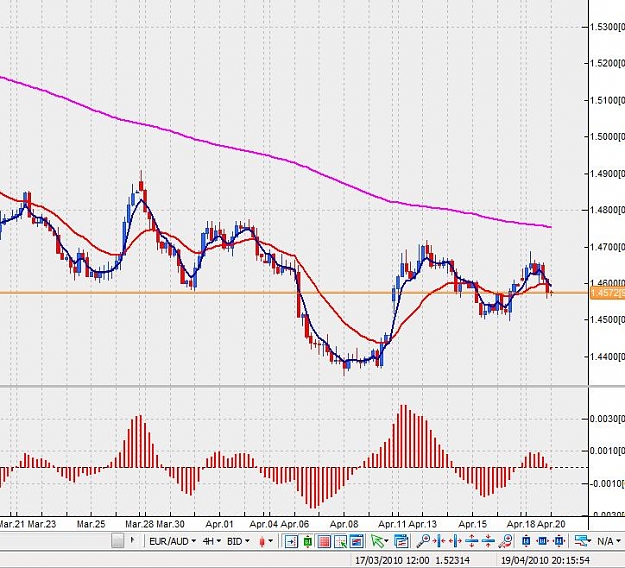Image resolution: width=625 pixels, height=568 pixels.
Task: Open the 4H timeframe dropdown
Action: coord(212,541)
